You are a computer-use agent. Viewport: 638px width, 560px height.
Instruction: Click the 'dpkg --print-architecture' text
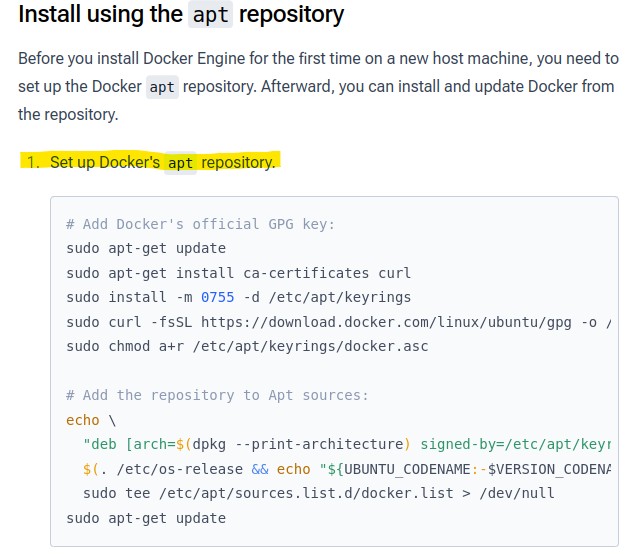coord(298,444)
